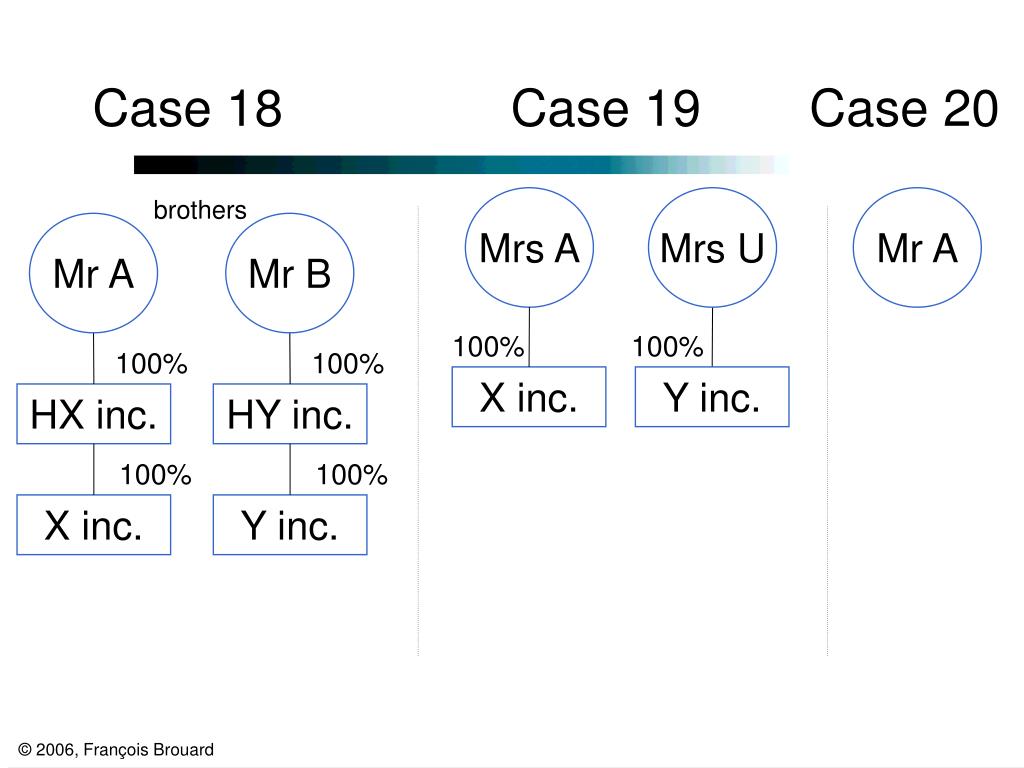Click the Case 20 heading
Screen dimensions: 1024x768
[904, 108]
